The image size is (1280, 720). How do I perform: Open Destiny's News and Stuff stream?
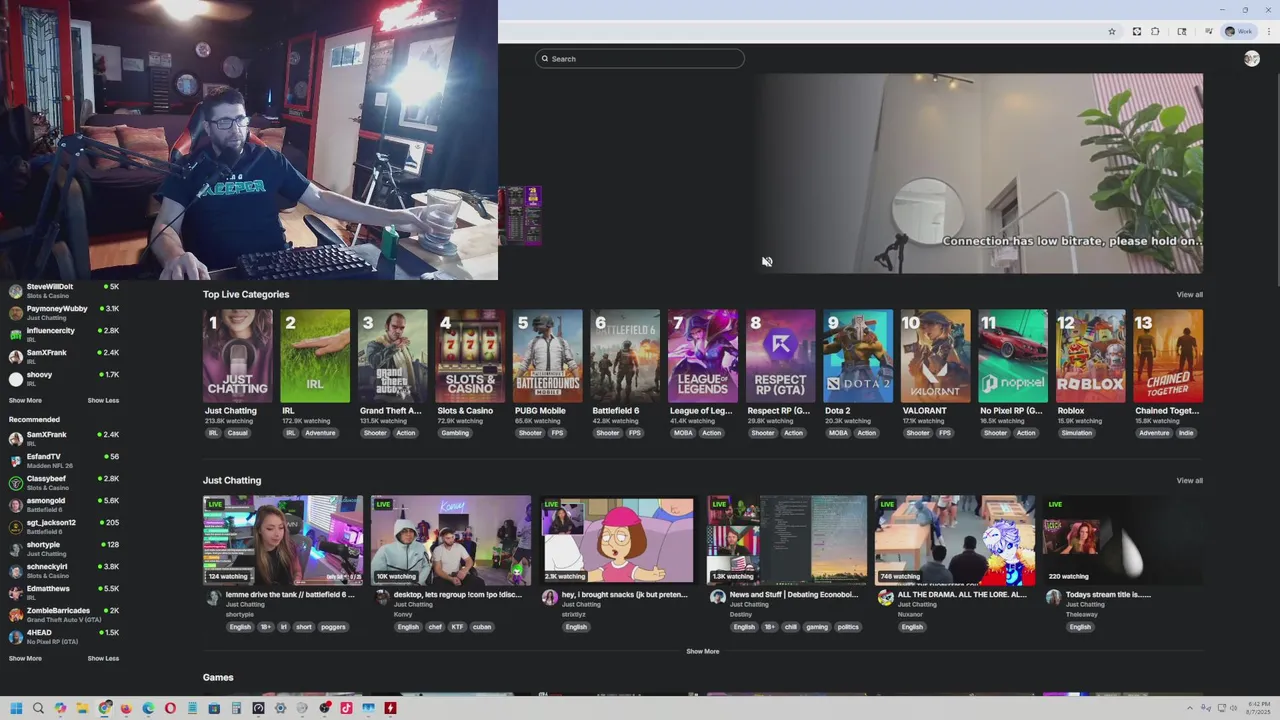tap(787, 540)
